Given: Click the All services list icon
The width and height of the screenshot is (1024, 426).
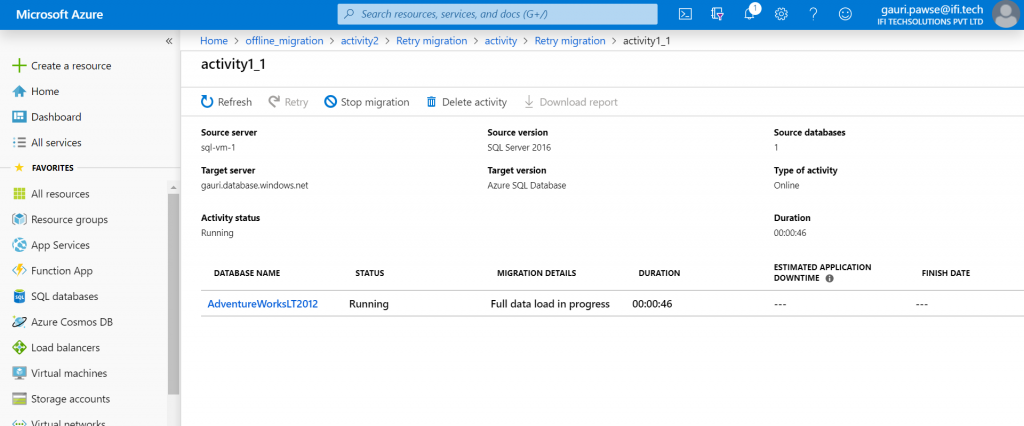Looking at the screenshot, I should tap(19, 142).
